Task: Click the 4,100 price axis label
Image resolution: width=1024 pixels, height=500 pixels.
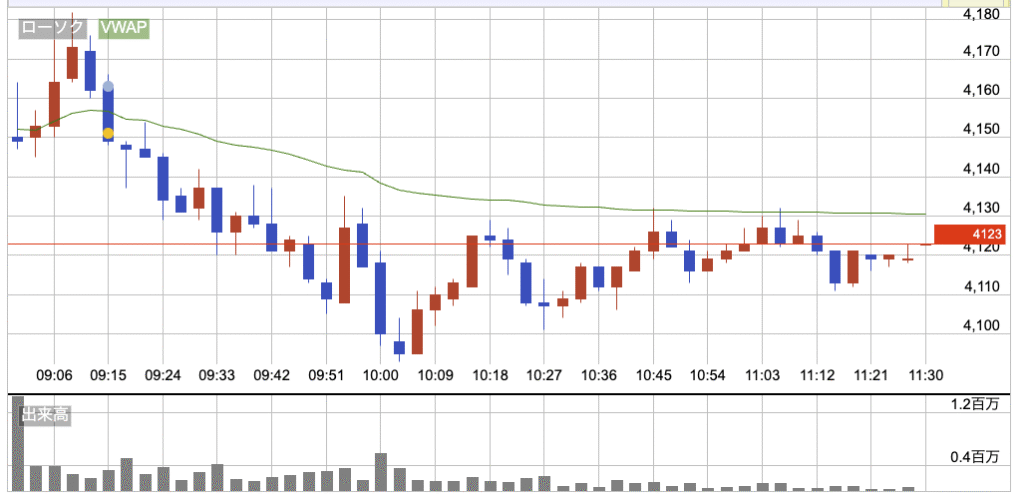Action: 980,325
